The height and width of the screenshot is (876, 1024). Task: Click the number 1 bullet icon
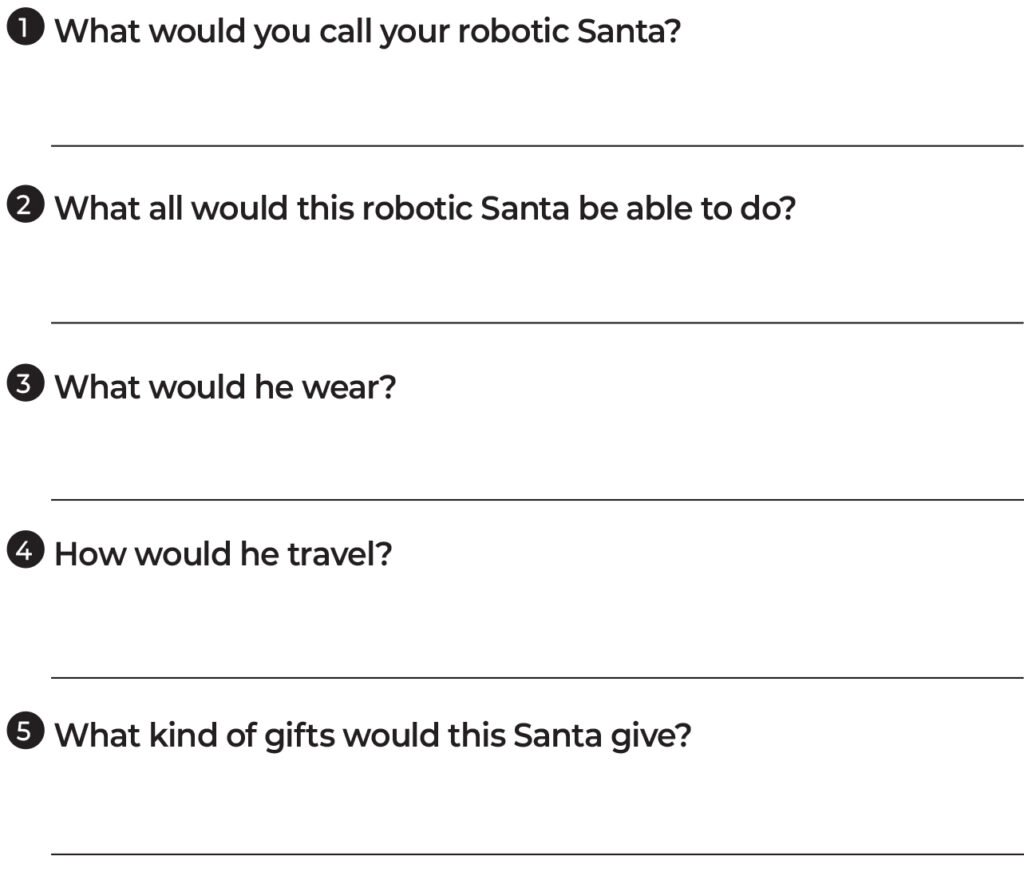point(24,29)
